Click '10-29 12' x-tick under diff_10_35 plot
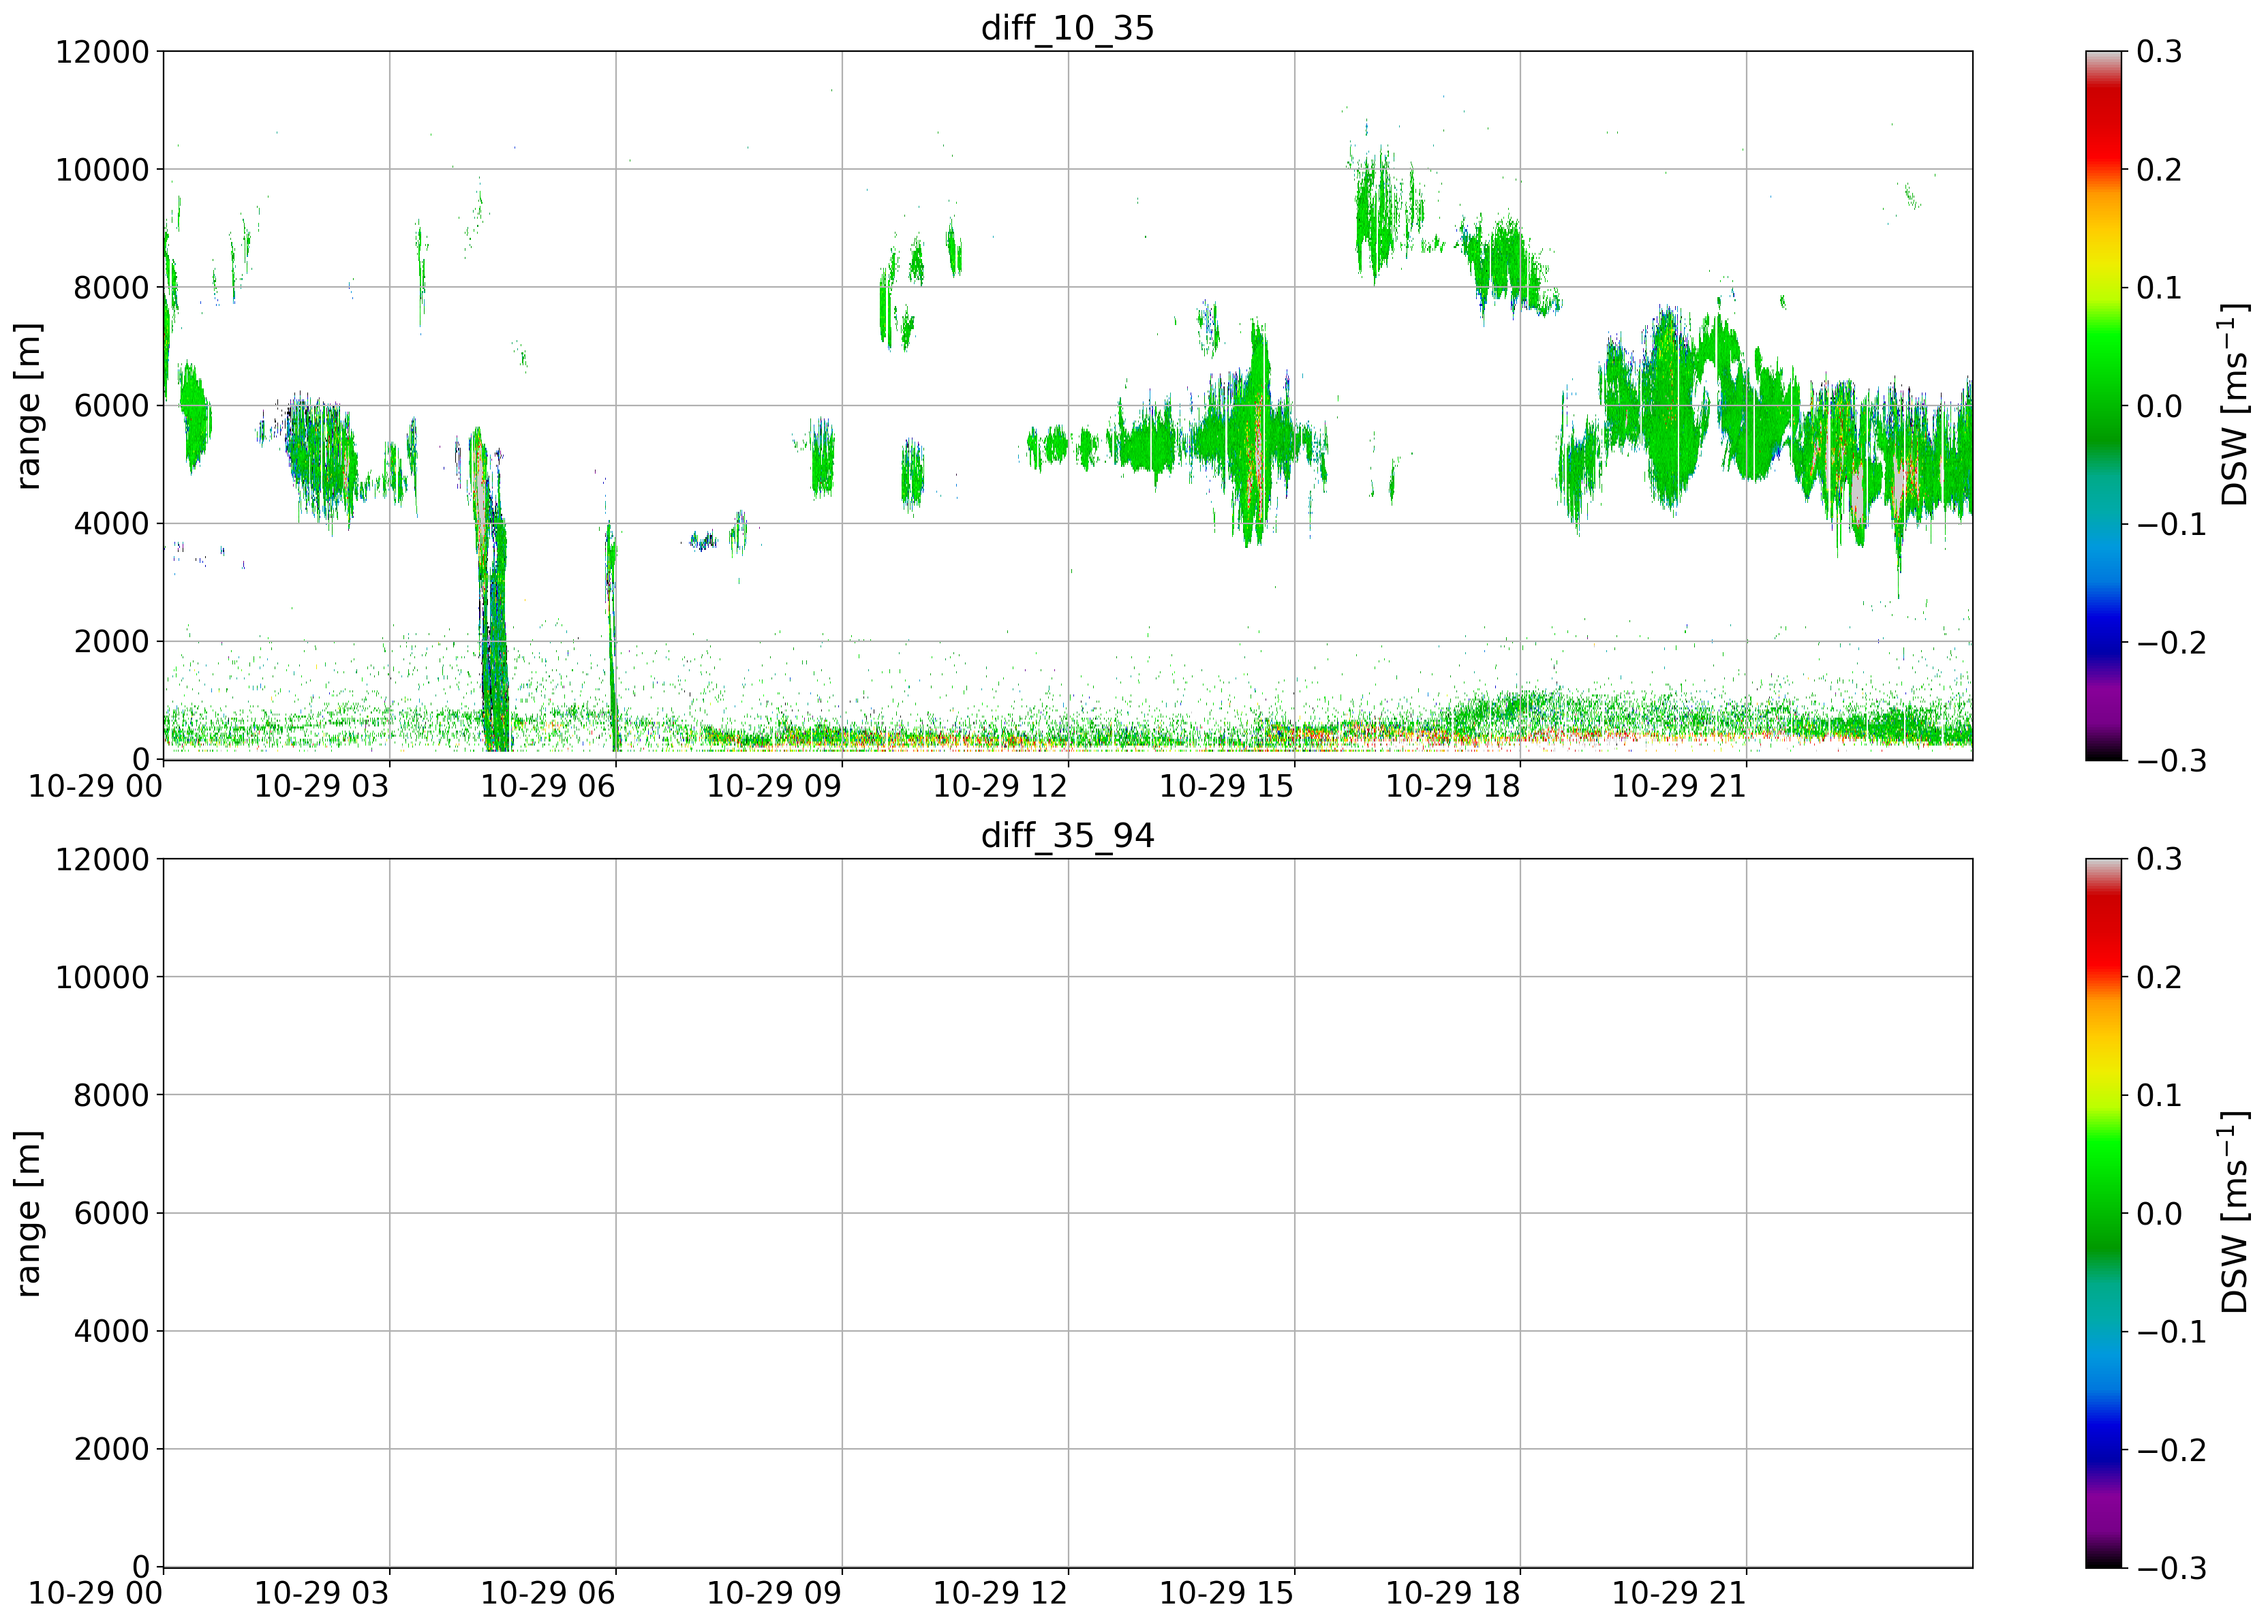The width and height of the screenshot is (2268, 1624). click(x=1000, y=786)
